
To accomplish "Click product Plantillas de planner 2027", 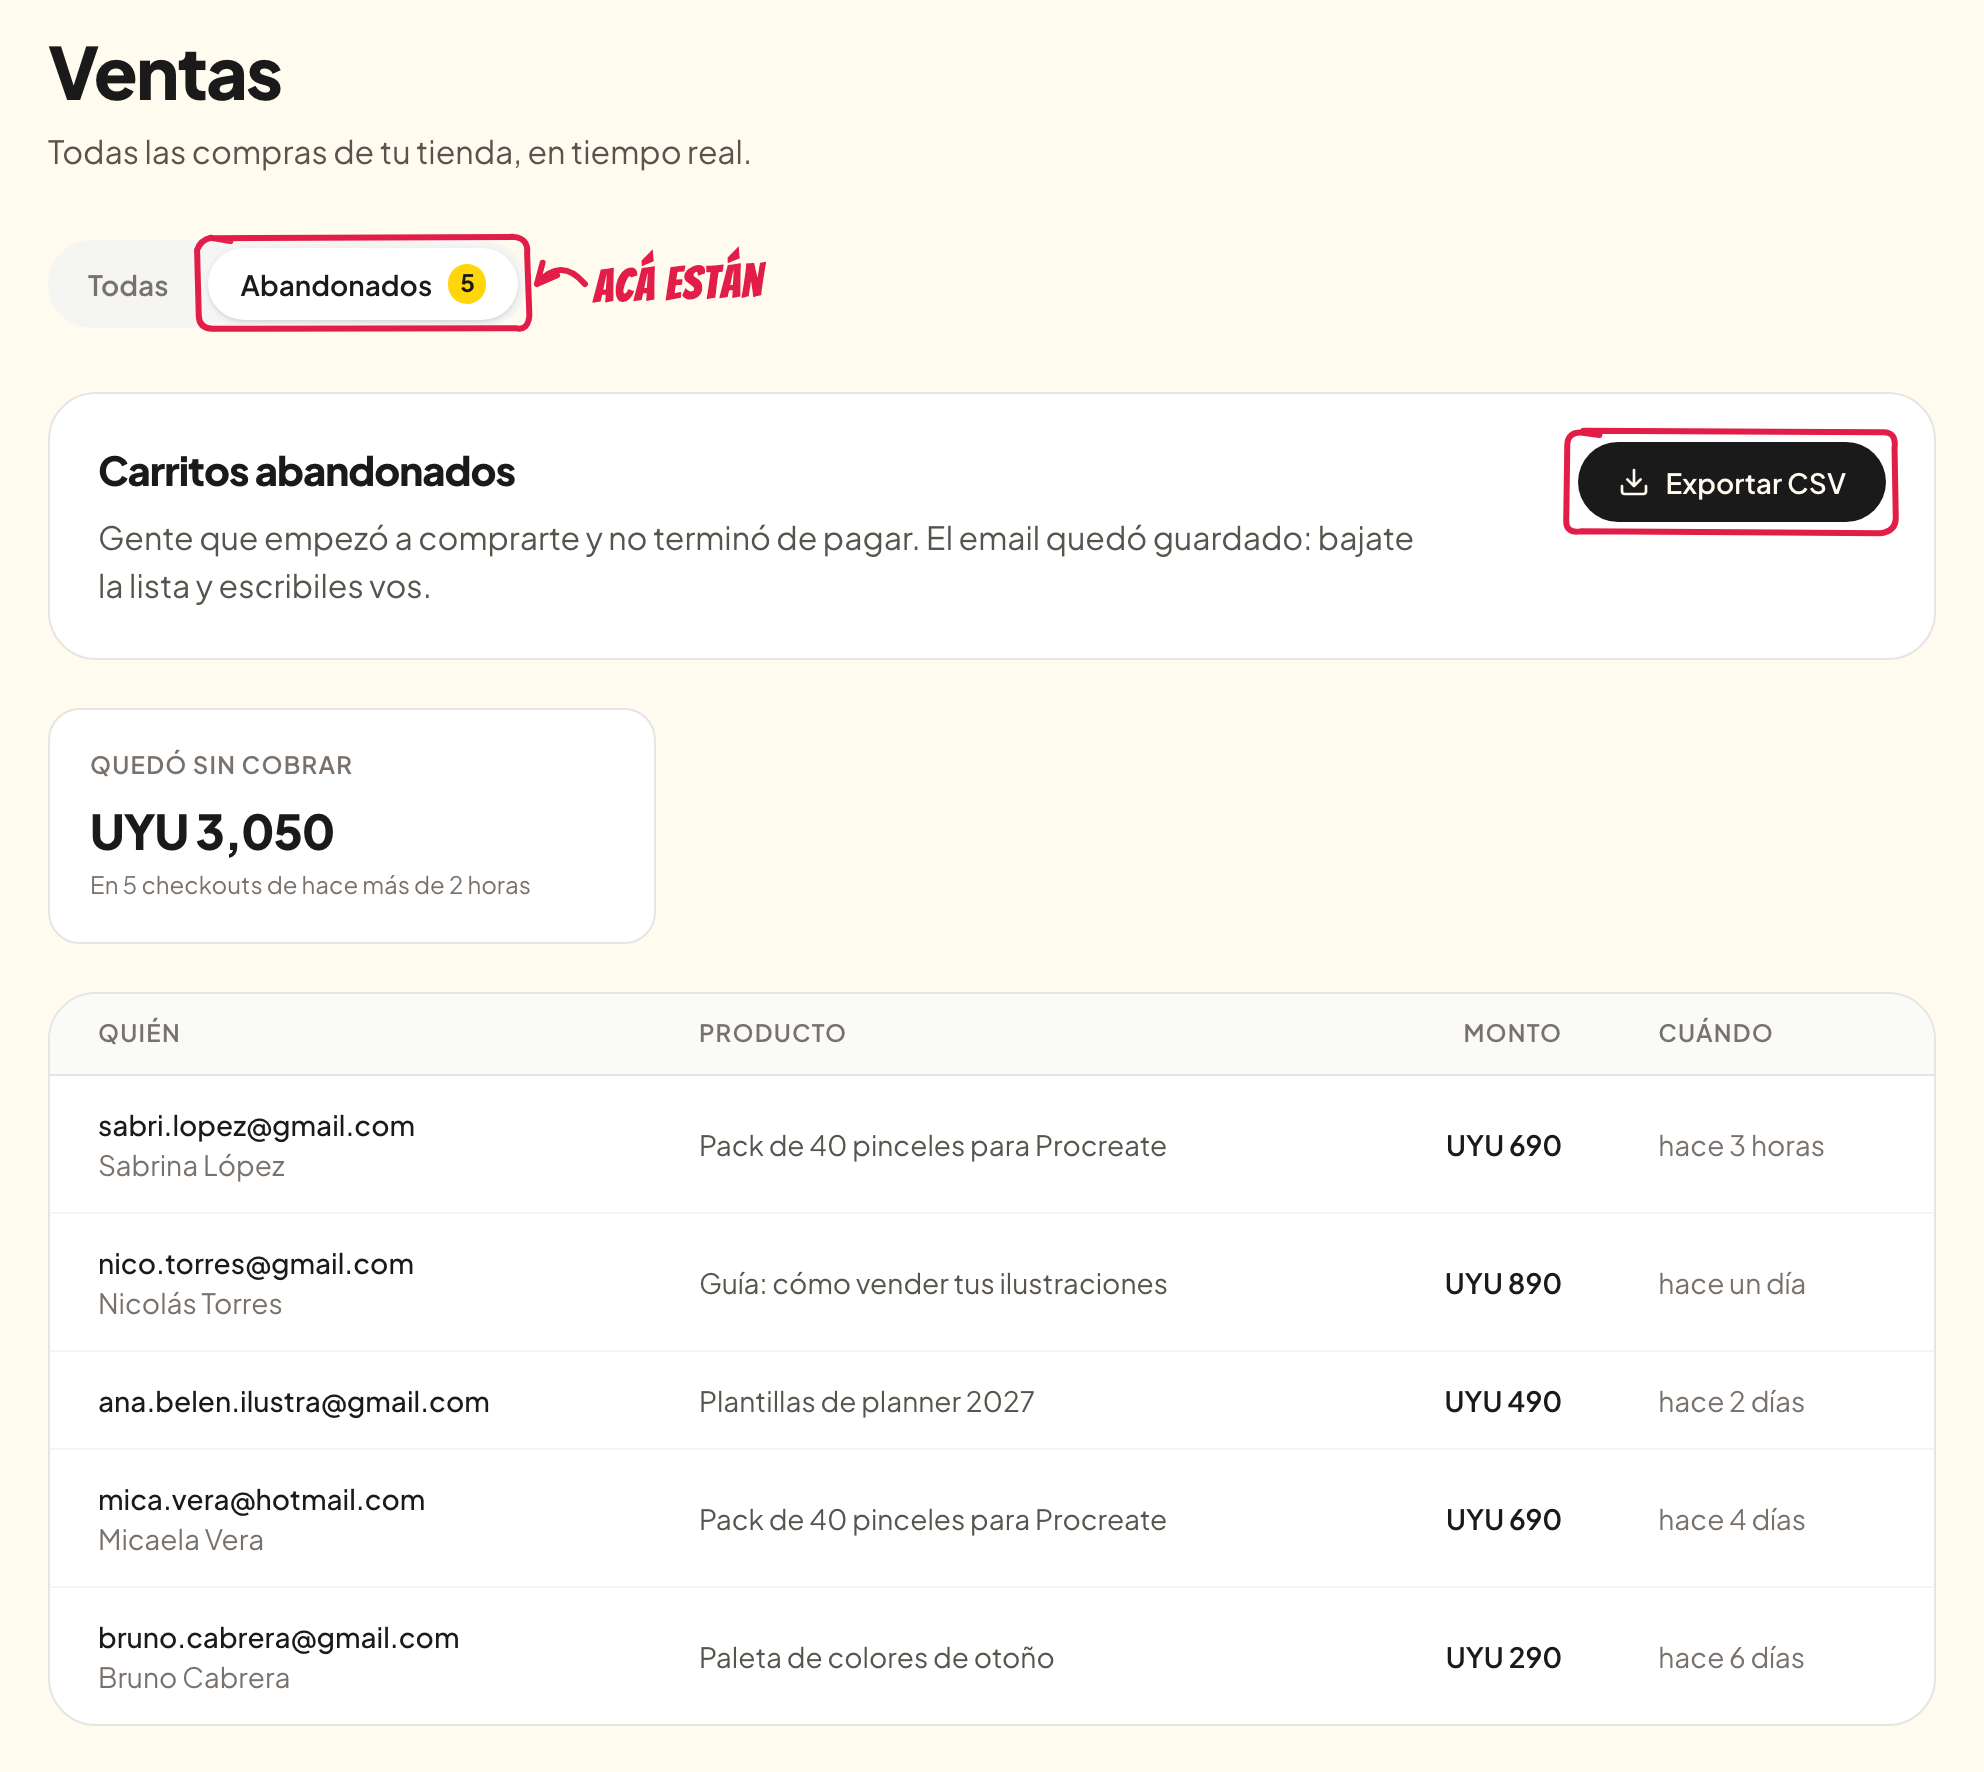I will (x=867, y=1402).
